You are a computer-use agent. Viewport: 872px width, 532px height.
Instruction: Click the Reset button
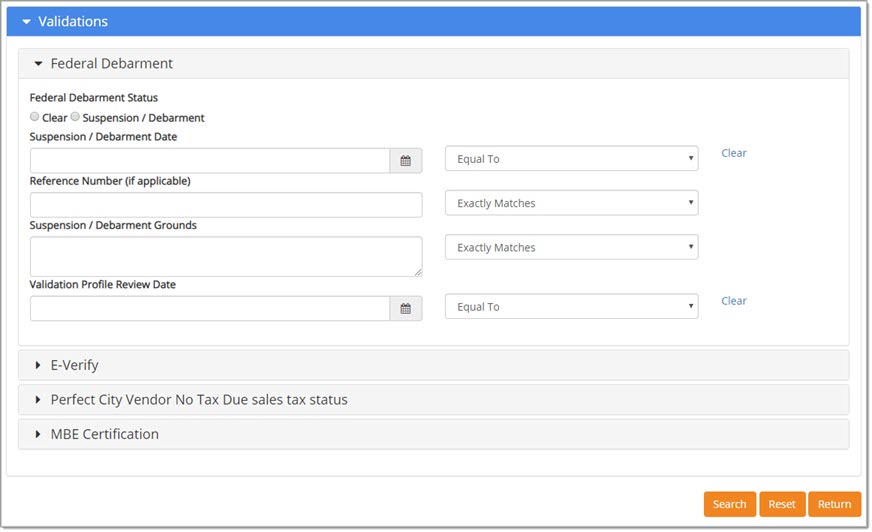pos(782,504)
